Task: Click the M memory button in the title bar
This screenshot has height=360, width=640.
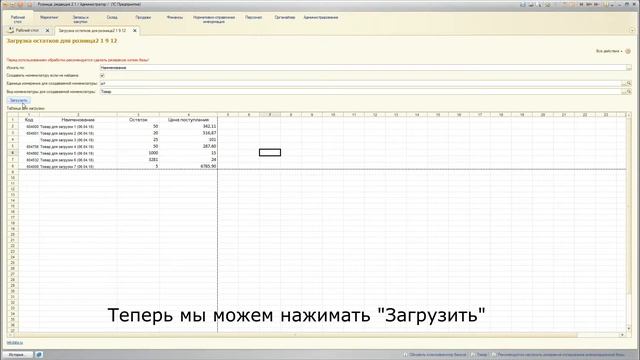Action: [x=582, y=4]
